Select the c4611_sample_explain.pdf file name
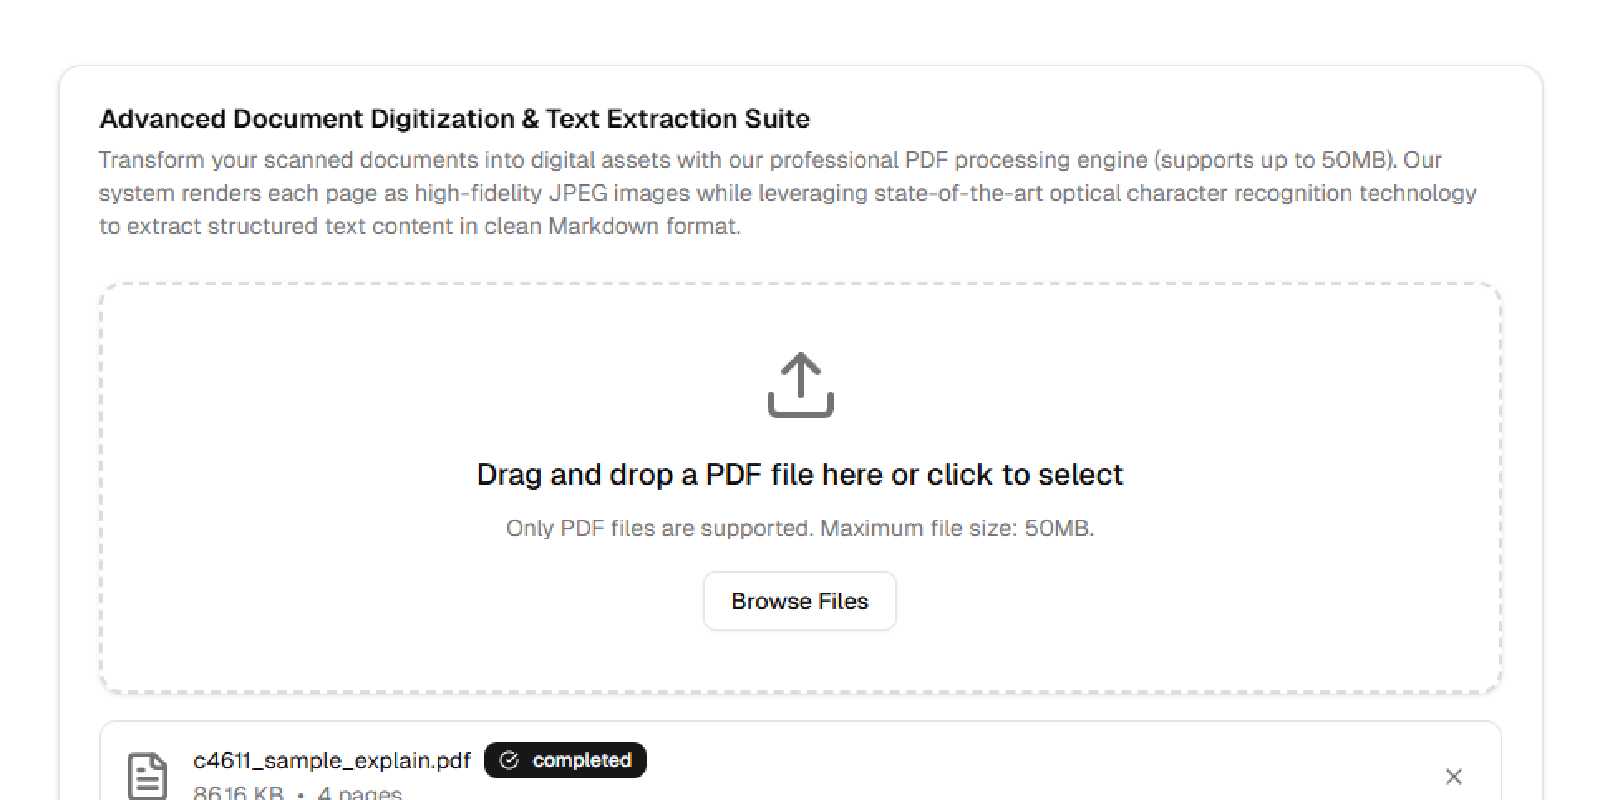Viewport: 1600px width, 800px height. point(331,761)
